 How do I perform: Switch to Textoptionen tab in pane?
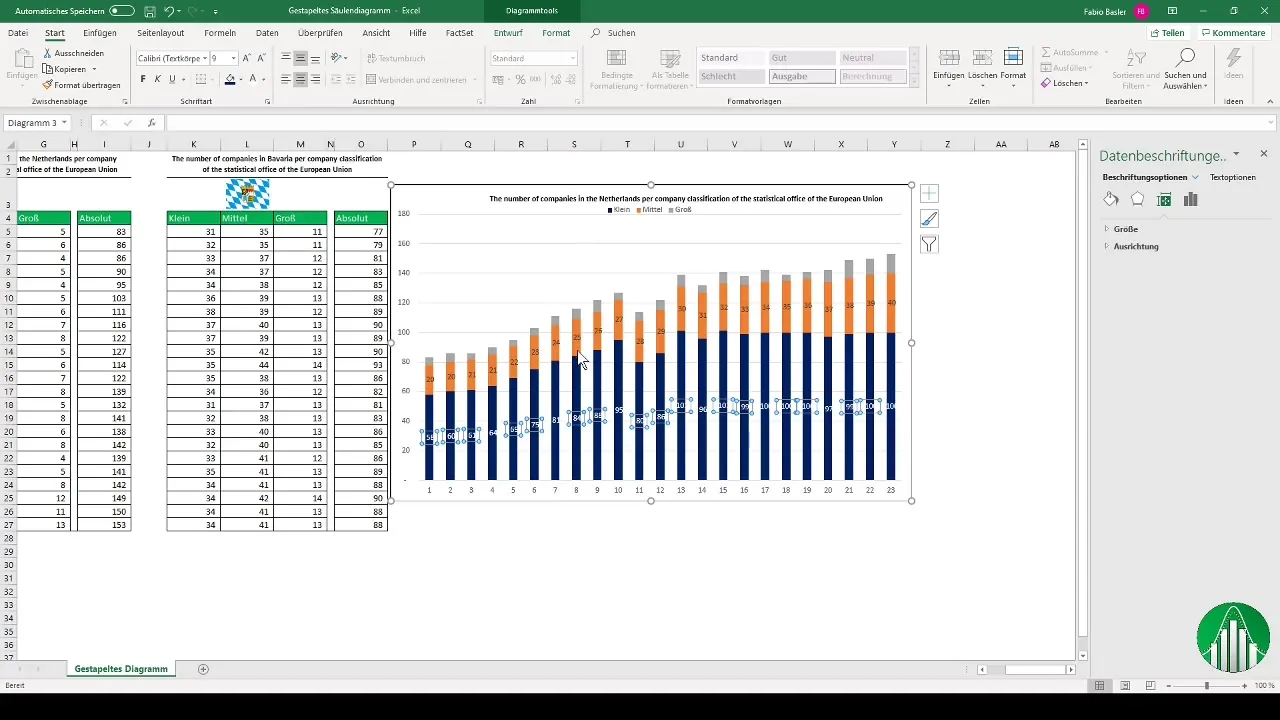click(x=1232, y=177)
